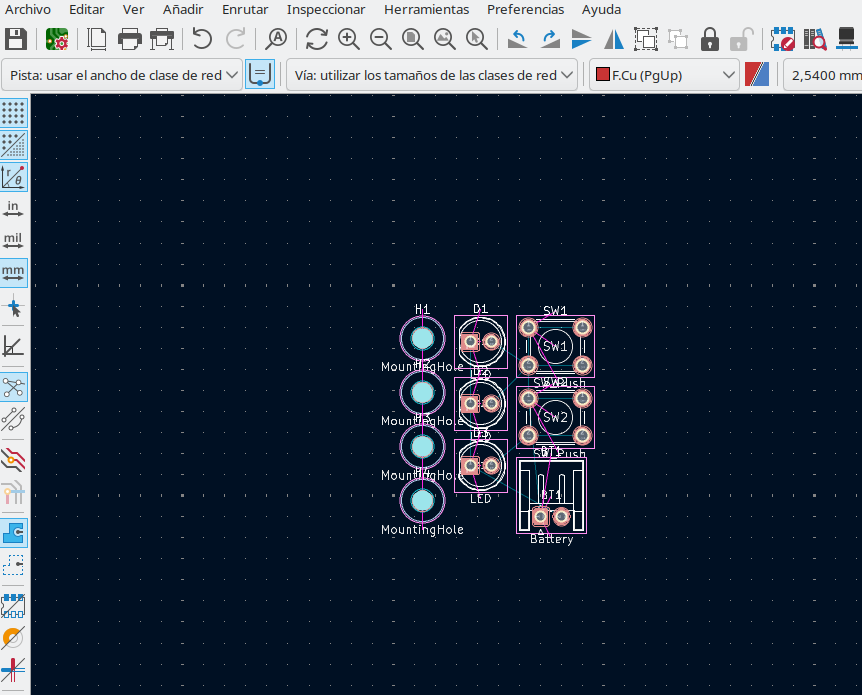Screen dimensions: 862x695
Task: Expand the via size 'Vía' dropdown
Action: click(x=432, y=75)
